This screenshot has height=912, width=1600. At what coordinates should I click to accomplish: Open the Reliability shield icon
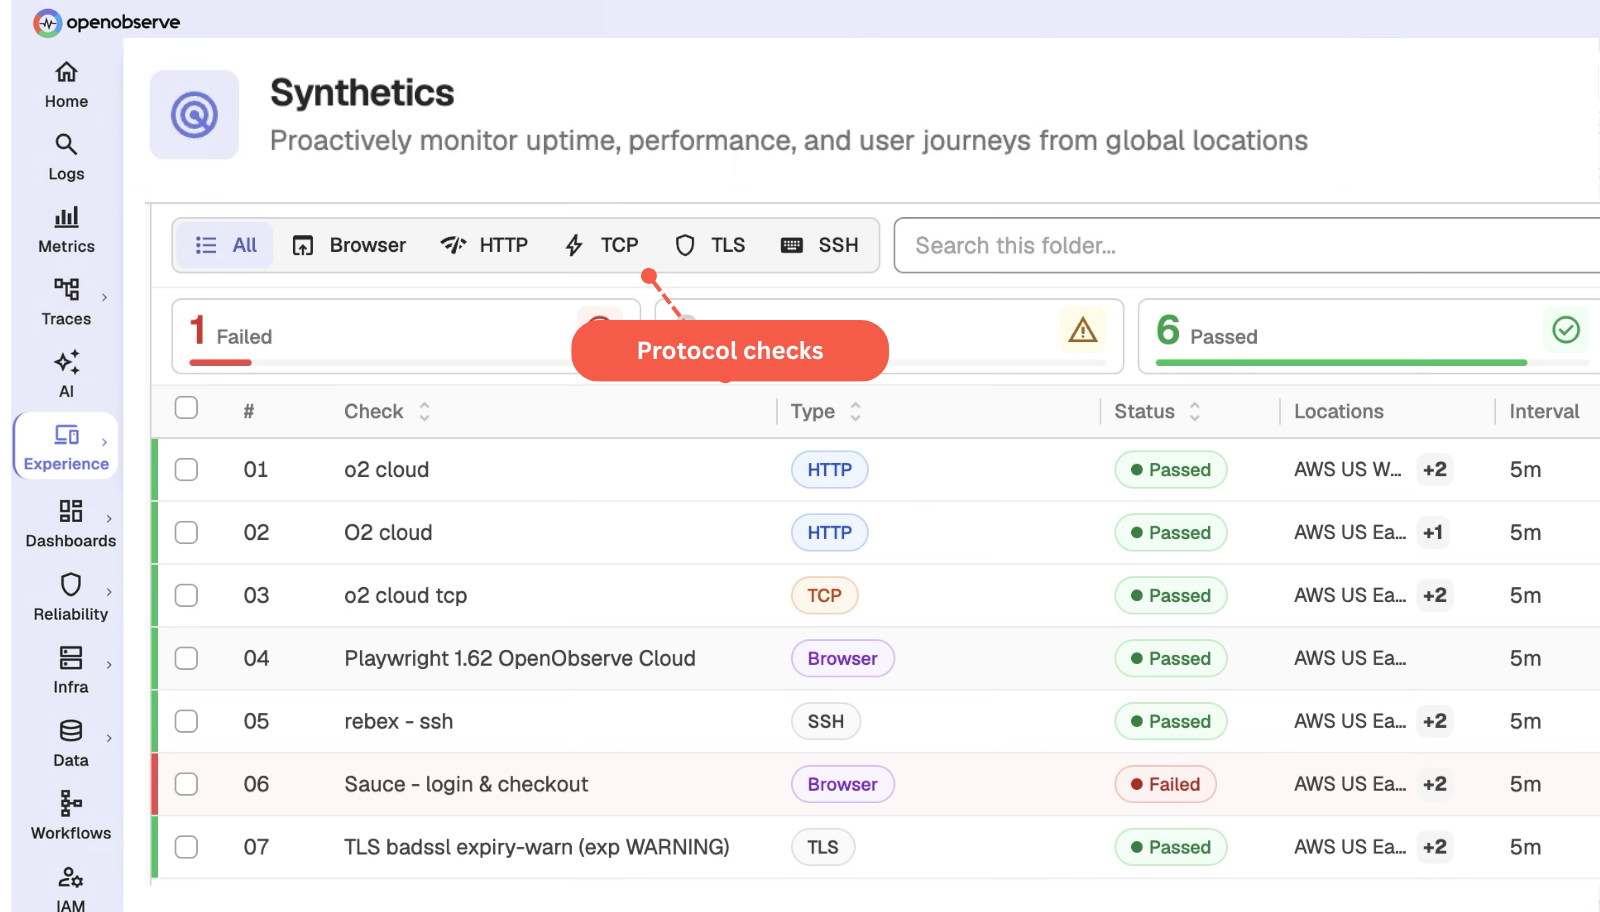(70, 584)
